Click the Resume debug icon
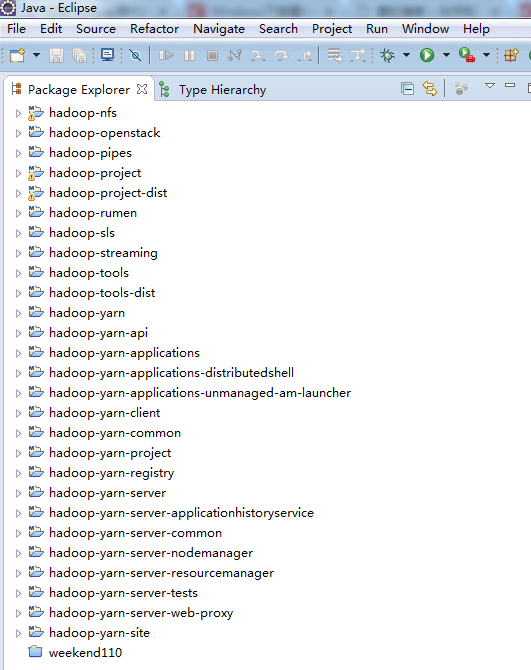This screenshot has height=670, width=531. 166,56
